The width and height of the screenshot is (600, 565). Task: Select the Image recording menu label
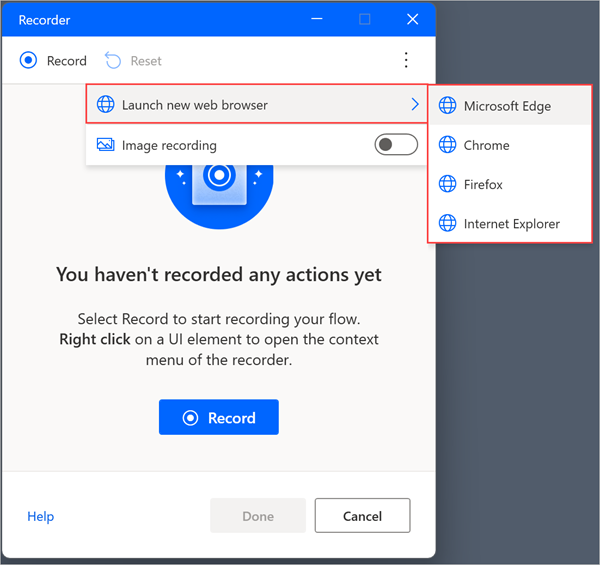(169, 145)
